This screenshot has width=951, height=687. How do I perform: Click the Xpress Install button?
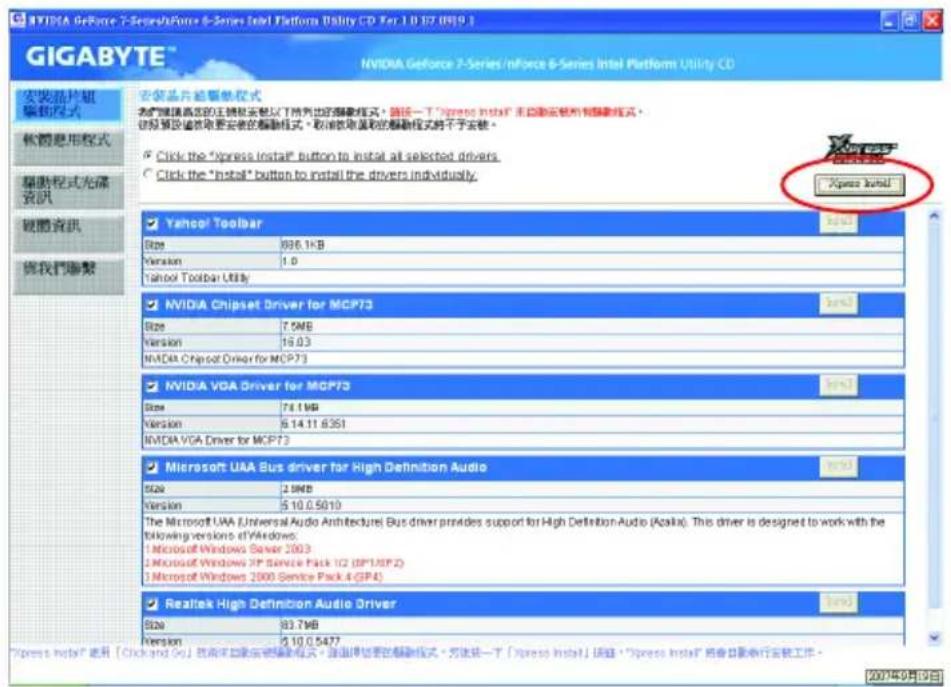(x=859, y=184)
